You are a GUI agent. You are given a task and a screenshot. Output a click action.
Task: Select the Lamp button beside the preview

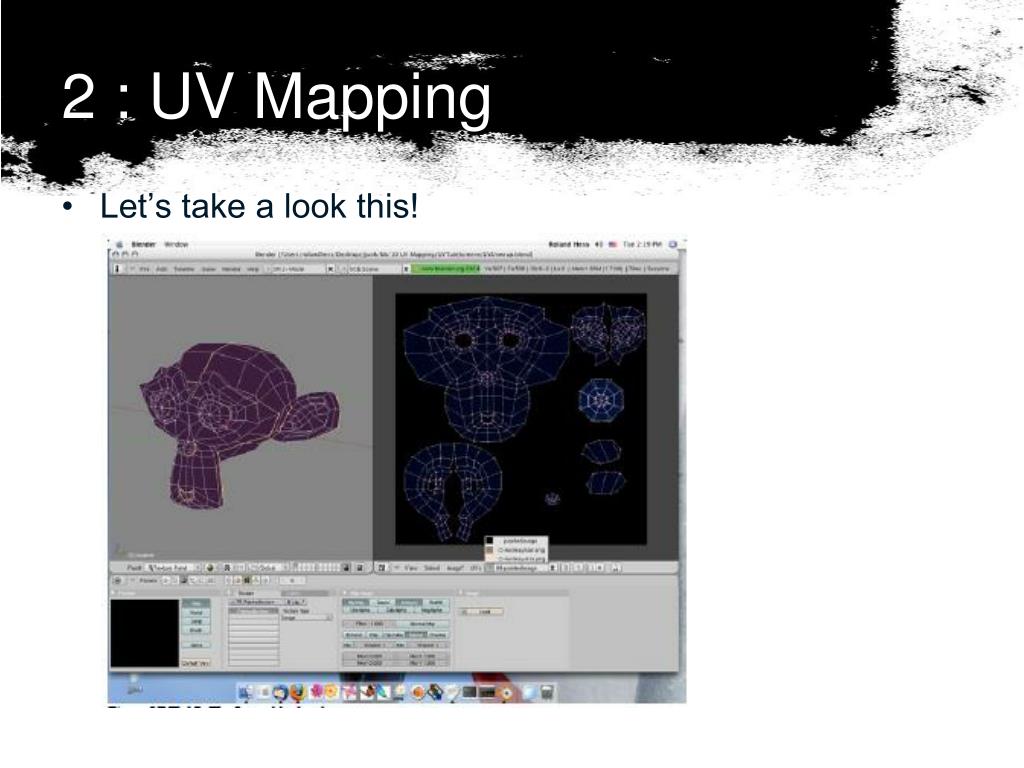[195, 622]
